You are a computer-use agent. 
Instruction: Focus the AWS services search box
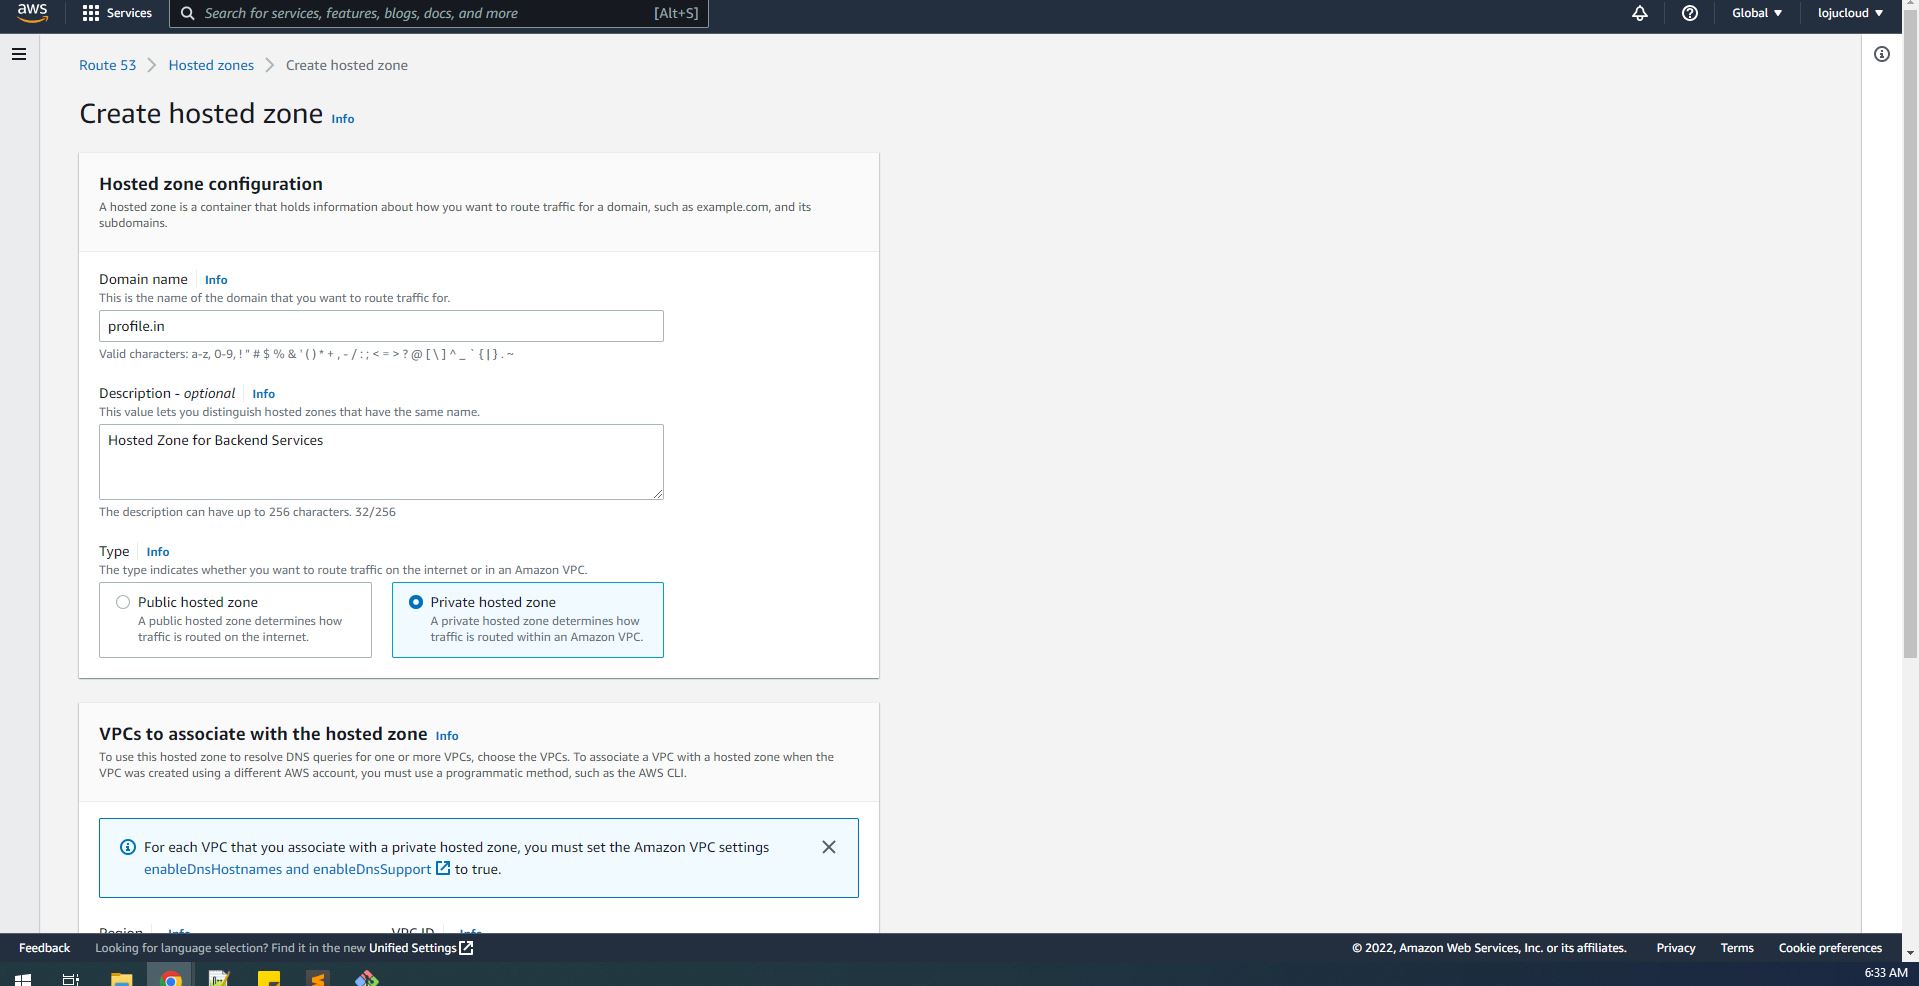click(x=440, y=13)
